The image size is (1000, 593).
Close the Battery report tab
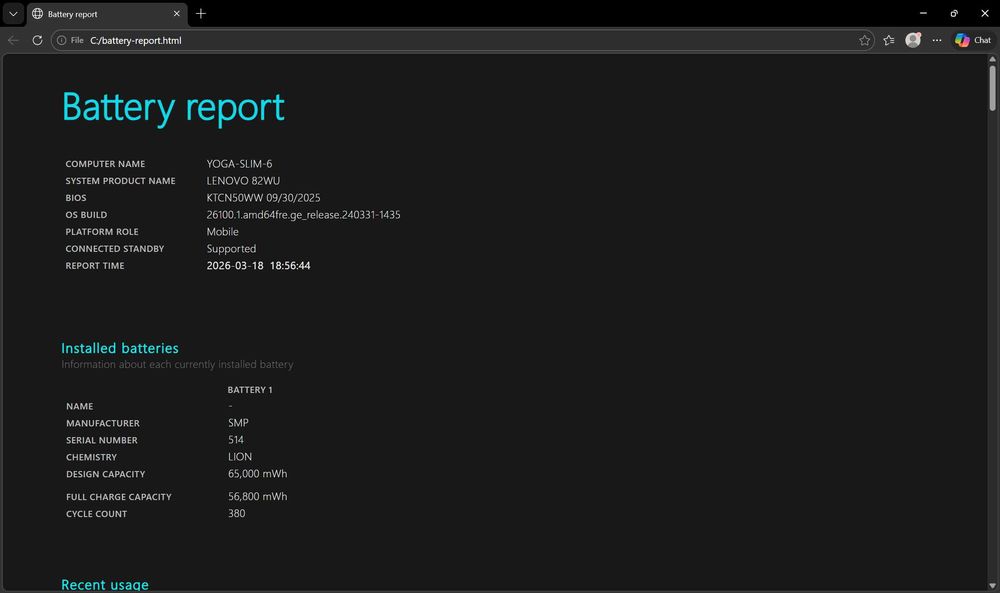click(x=177, y=13)
